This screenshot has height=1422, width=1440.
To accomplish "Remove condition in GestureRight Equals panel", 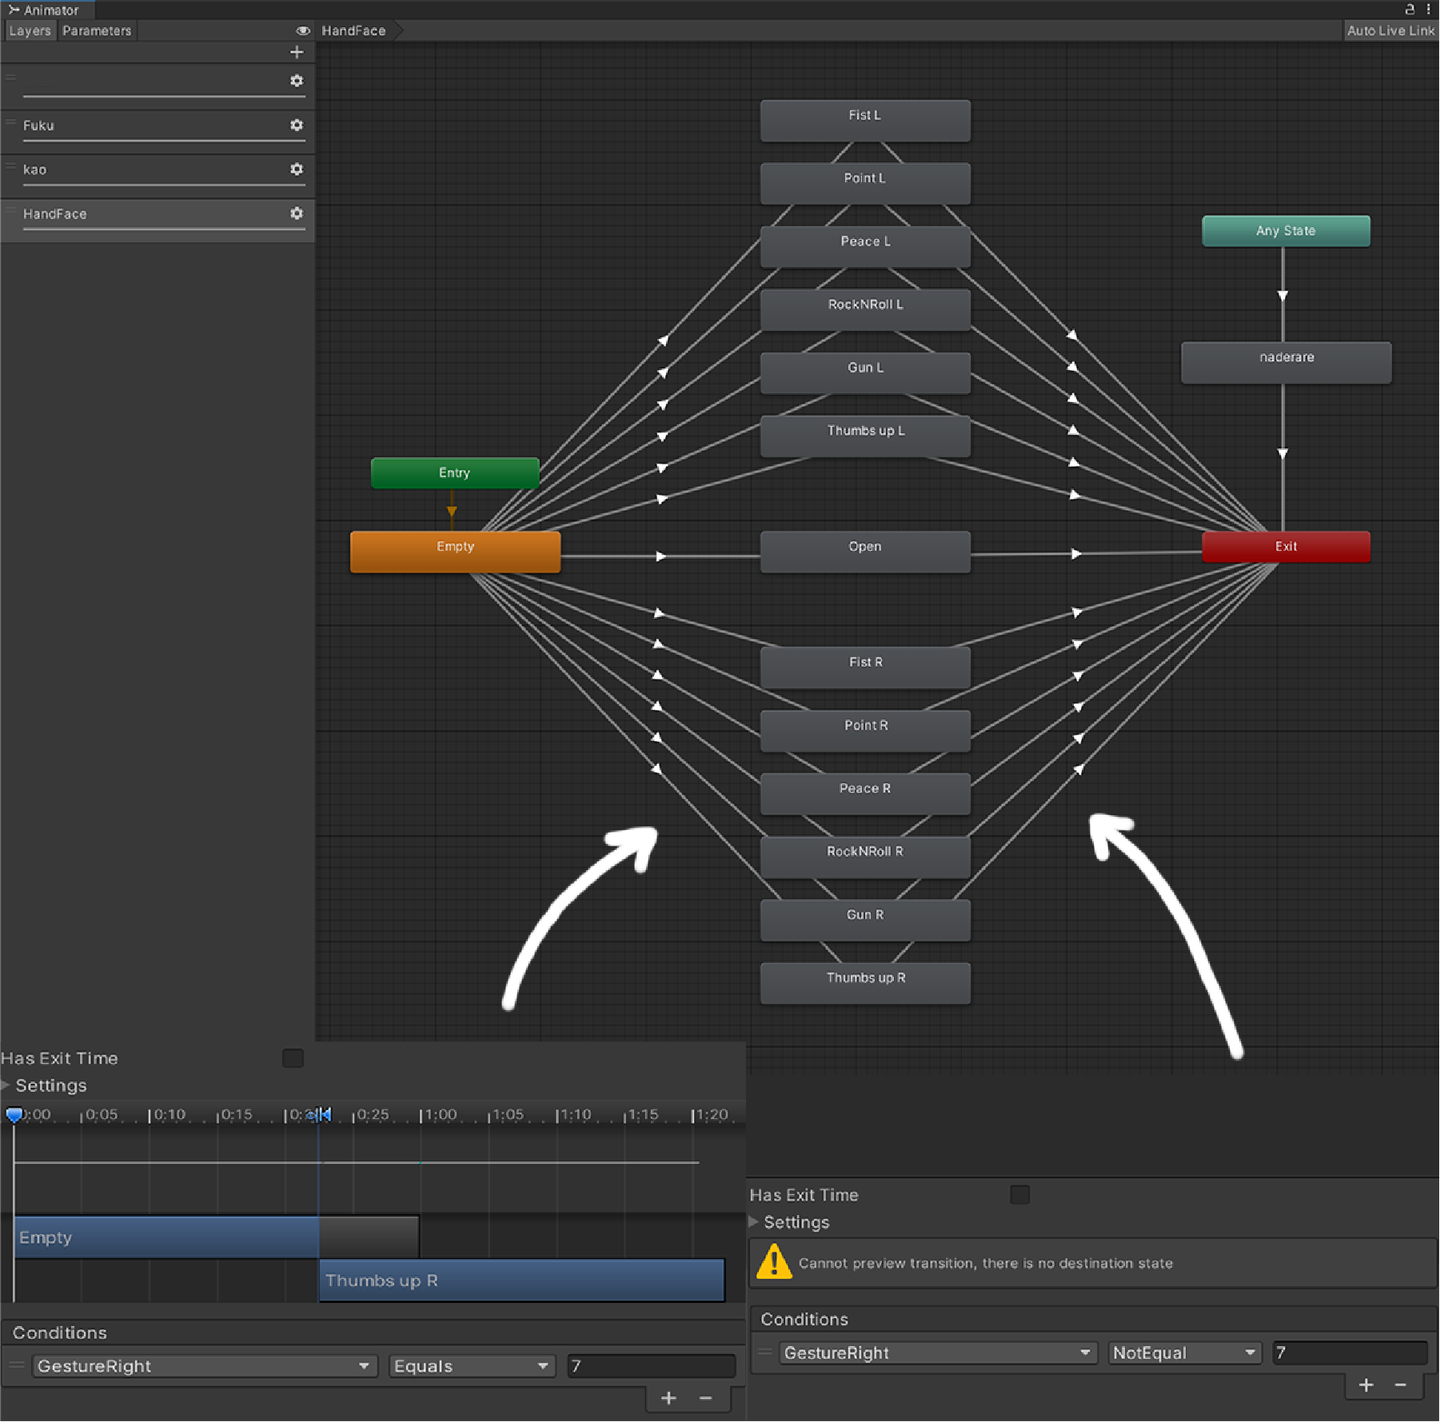I will pos(706,1398).
